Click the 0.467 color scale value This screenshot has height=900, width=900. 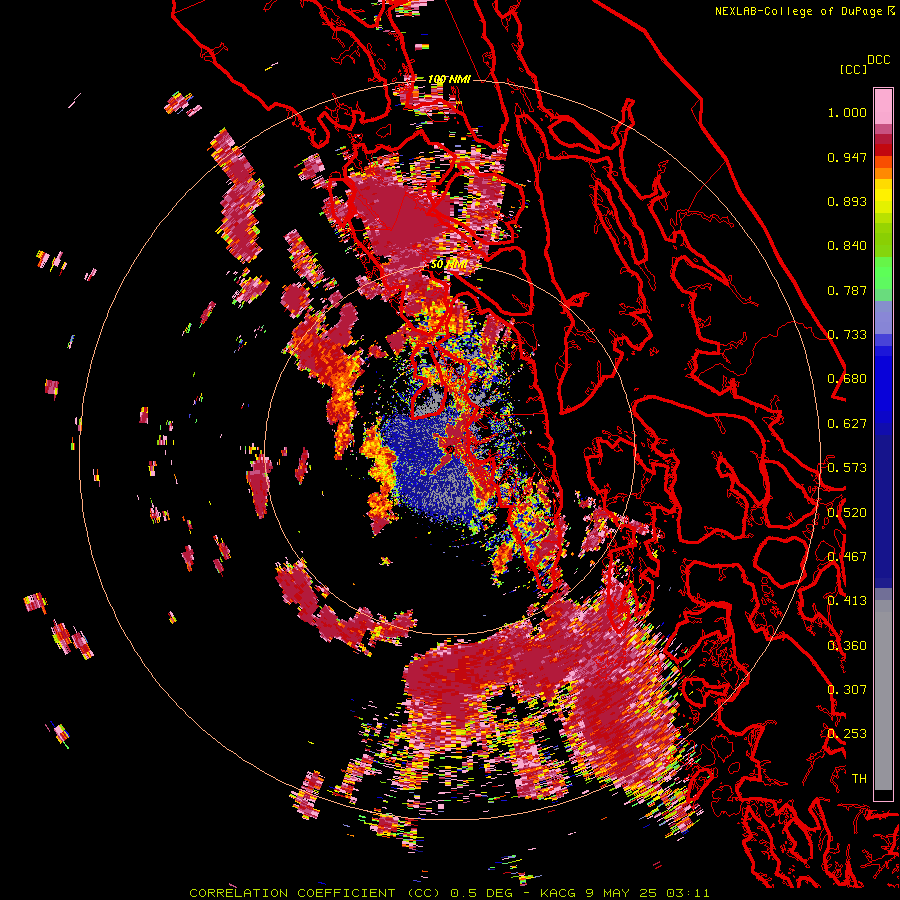click(x=847, y=557)
